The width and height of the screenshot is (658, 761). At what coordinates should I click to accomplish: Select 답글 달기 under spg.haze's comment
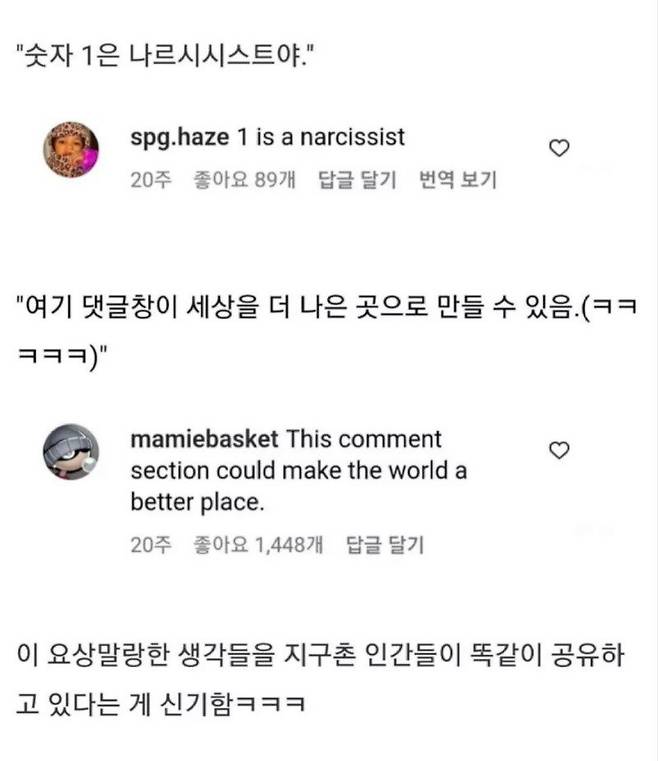tap(357, 180)
